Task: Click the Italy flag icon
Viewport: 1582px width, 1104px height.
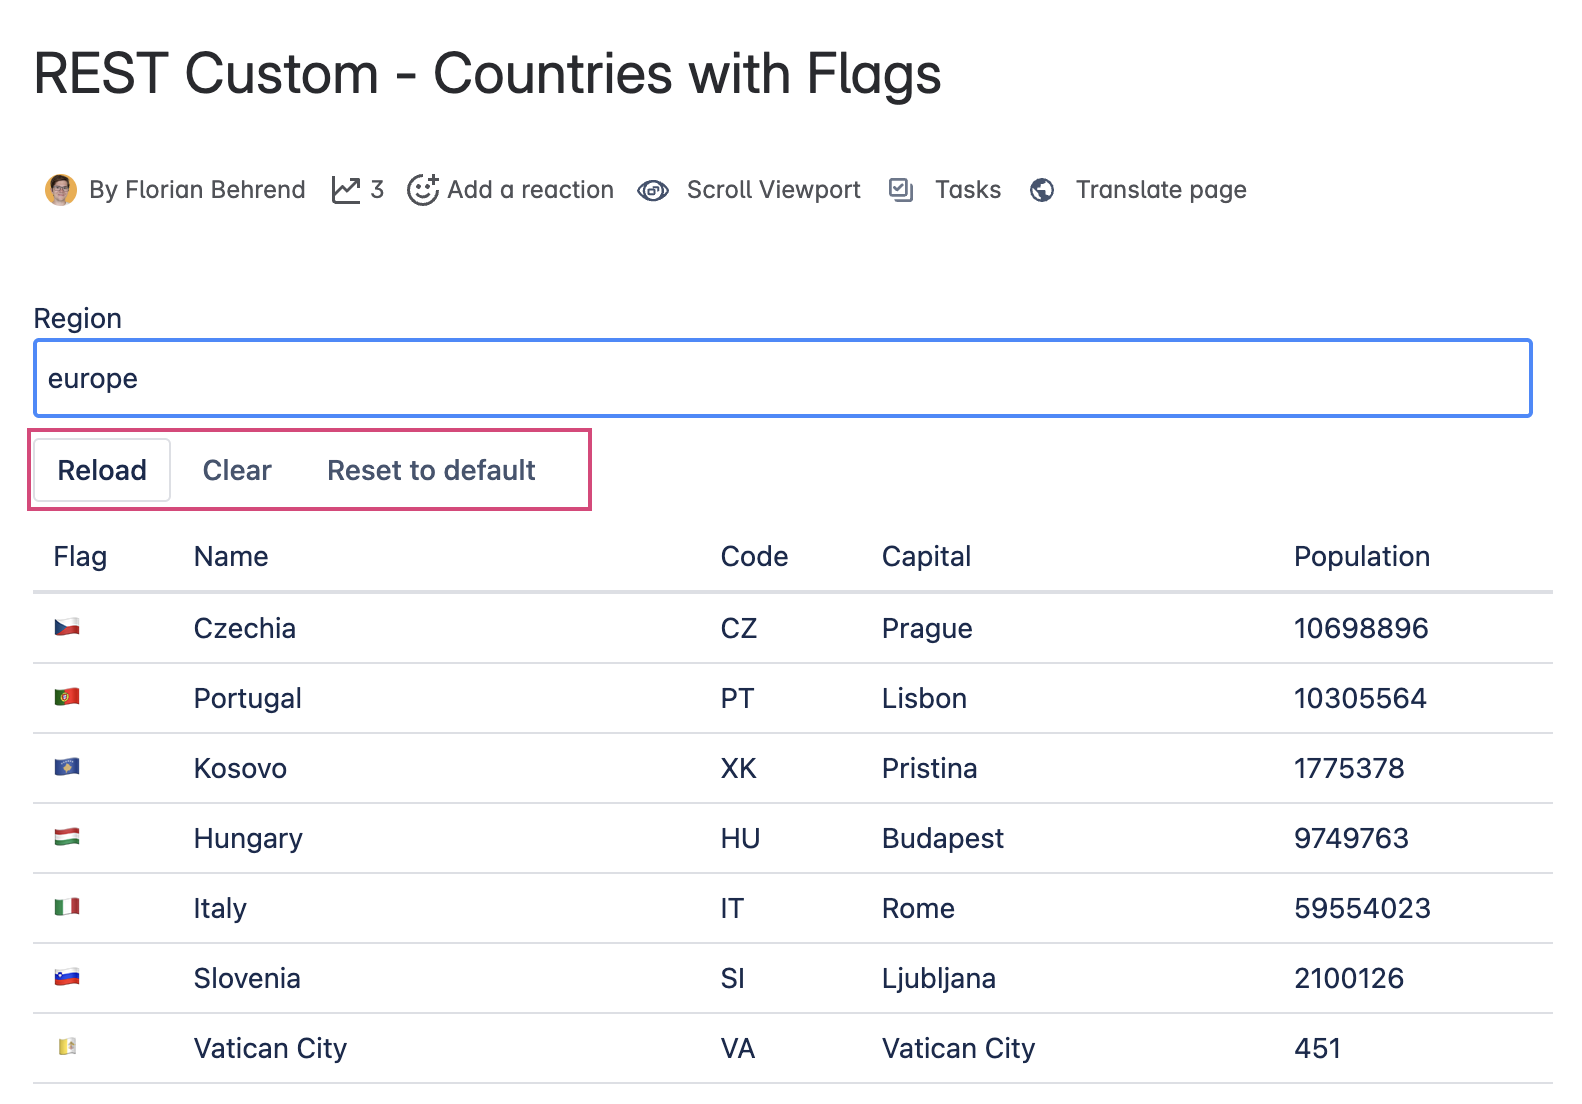Action: 67,907
